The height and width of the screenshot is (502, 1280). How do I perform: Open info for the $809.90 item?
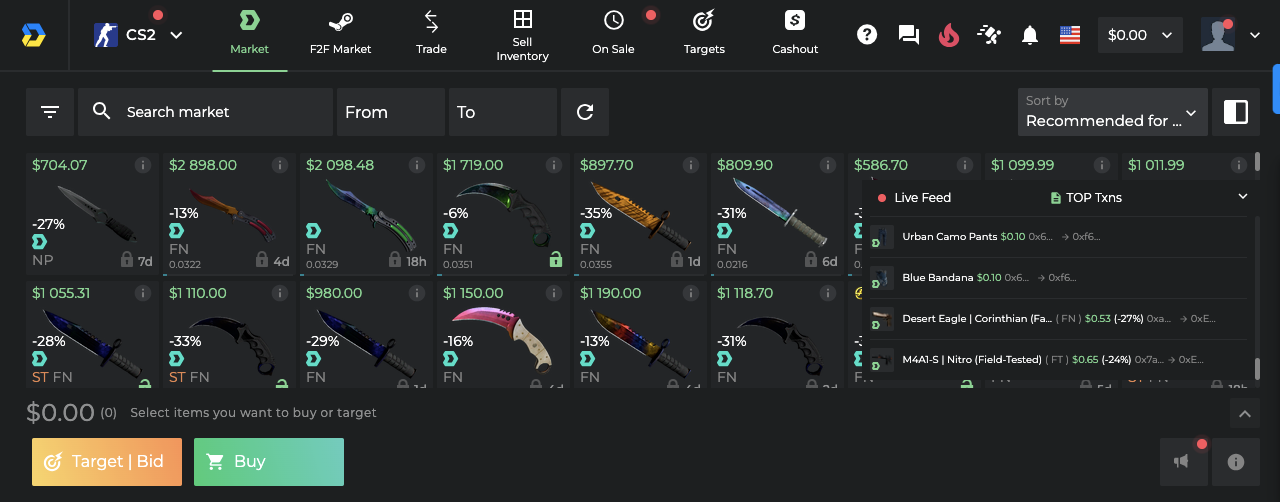coord(827,165)
